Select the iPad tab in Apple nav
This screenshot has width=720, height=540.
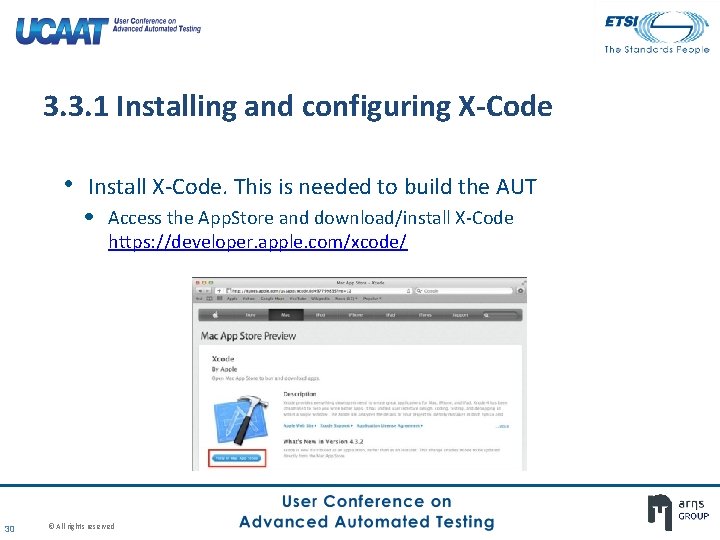point(390,315)
